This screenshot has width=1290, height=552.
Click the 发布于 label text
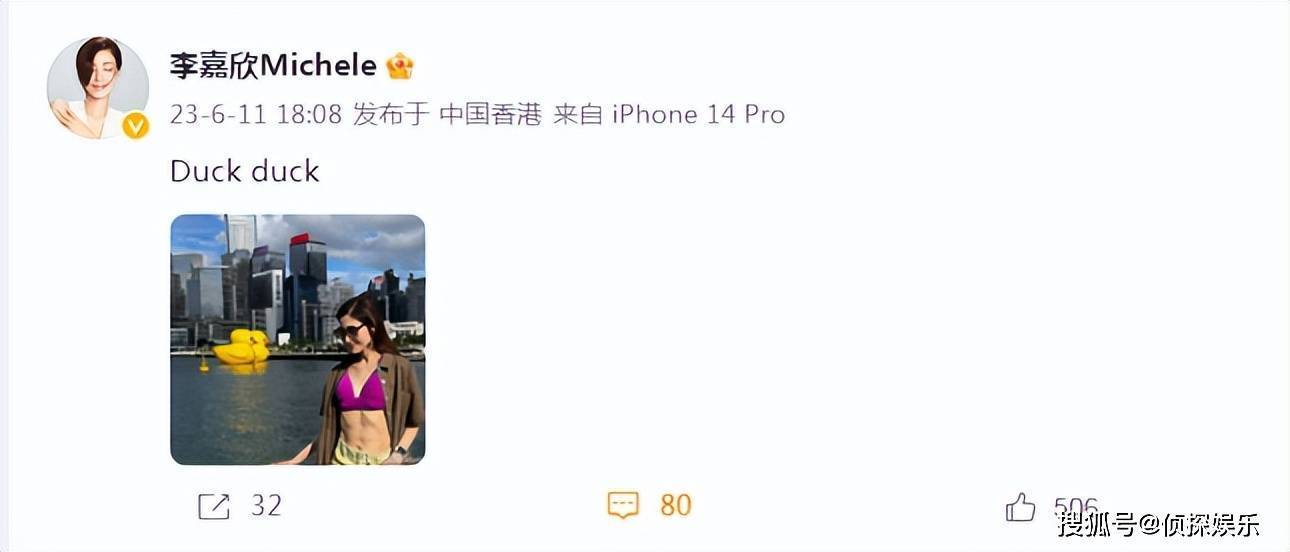(391, 114)
